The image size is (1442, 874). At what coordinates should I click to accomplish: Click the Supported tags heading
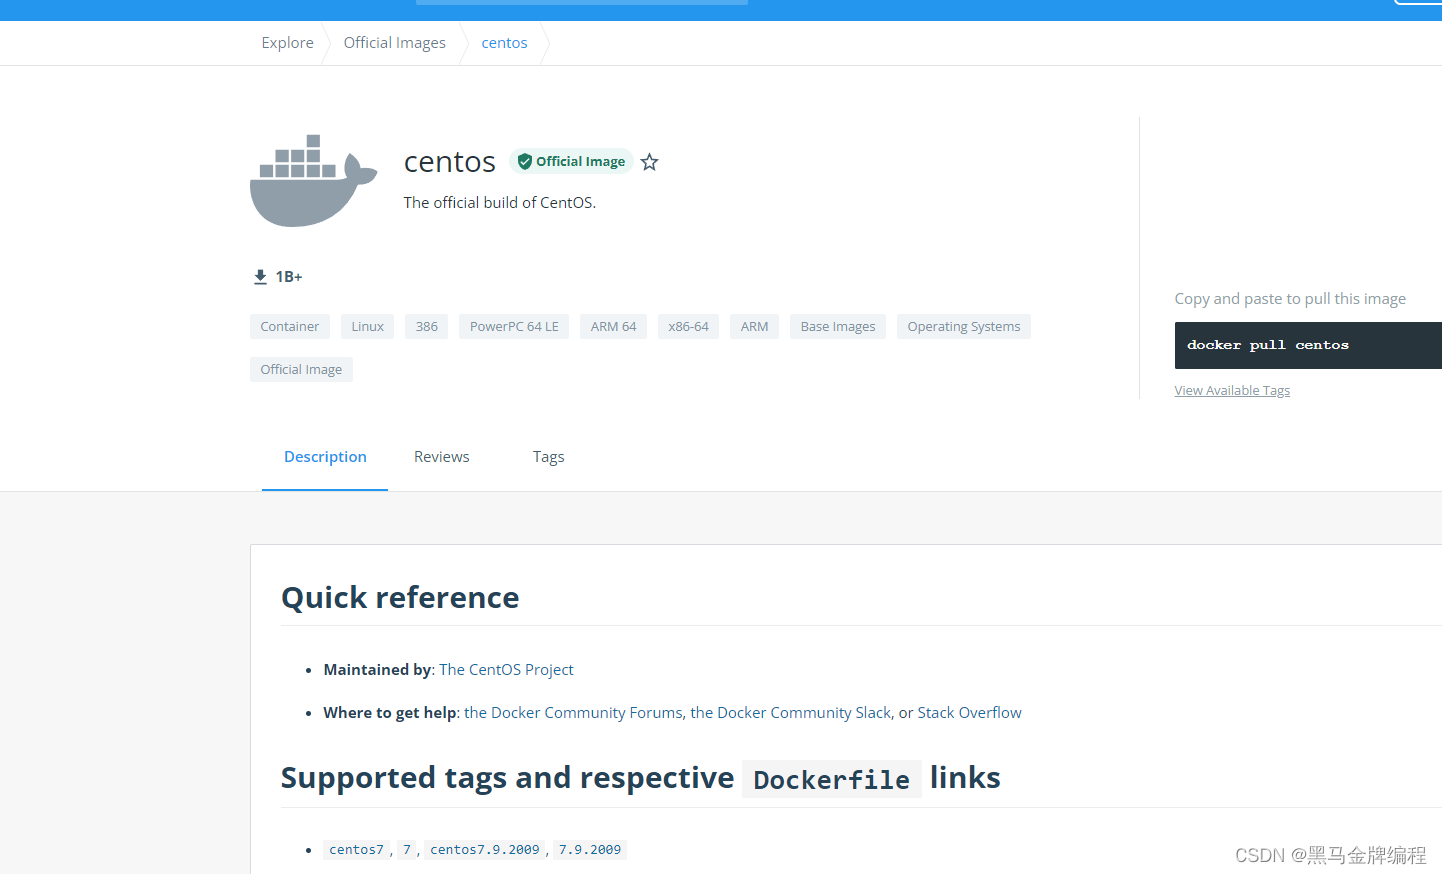[x=641, y=778]
